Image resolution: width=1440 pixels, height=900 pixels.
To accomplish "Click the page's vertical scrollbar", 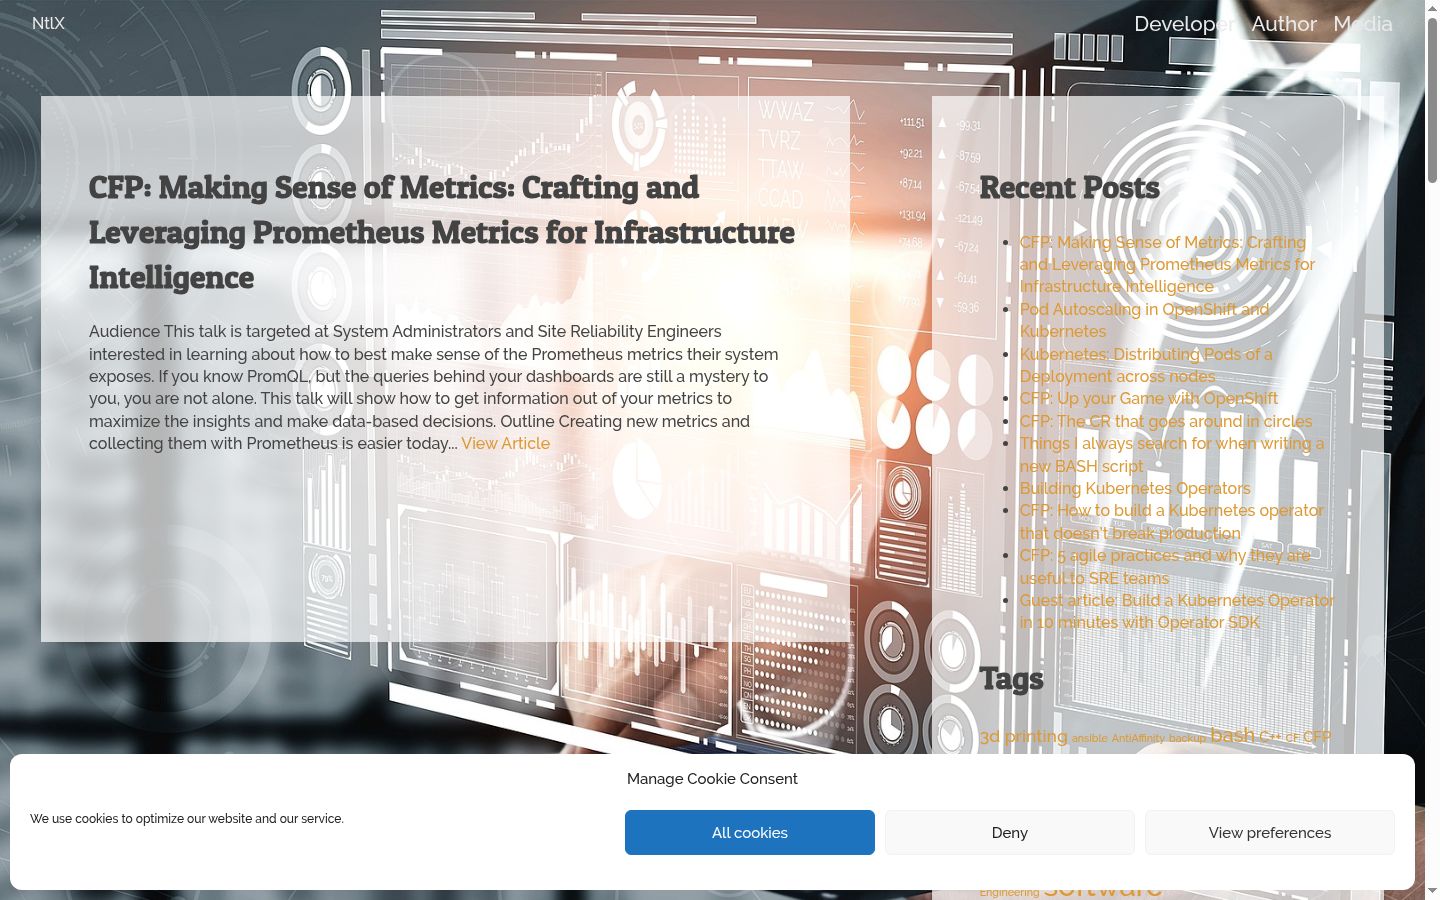I will [x=1432, y=450].
